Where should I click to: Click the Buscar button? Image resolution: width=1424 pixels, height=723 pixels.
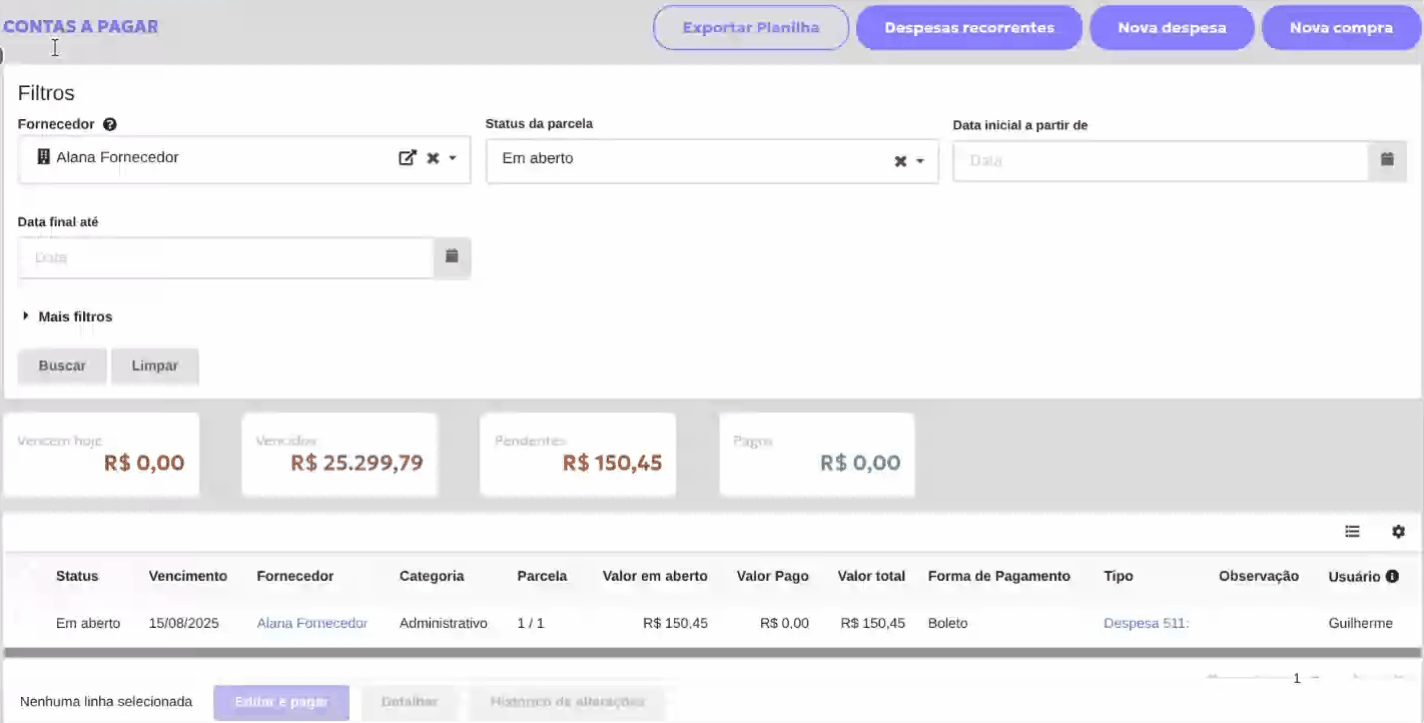[62, 366]
